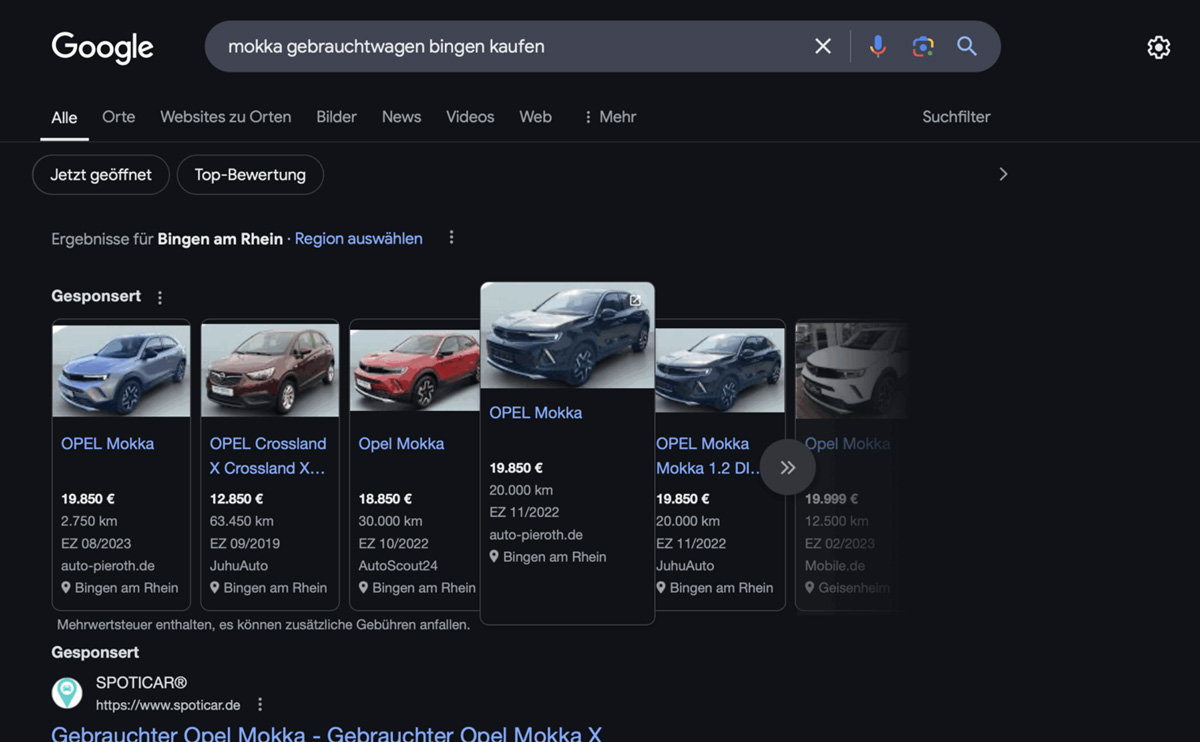Click price 12.850 € on Crossland card
Viewport: 1200px width, 742px height.
pos(236,499)
